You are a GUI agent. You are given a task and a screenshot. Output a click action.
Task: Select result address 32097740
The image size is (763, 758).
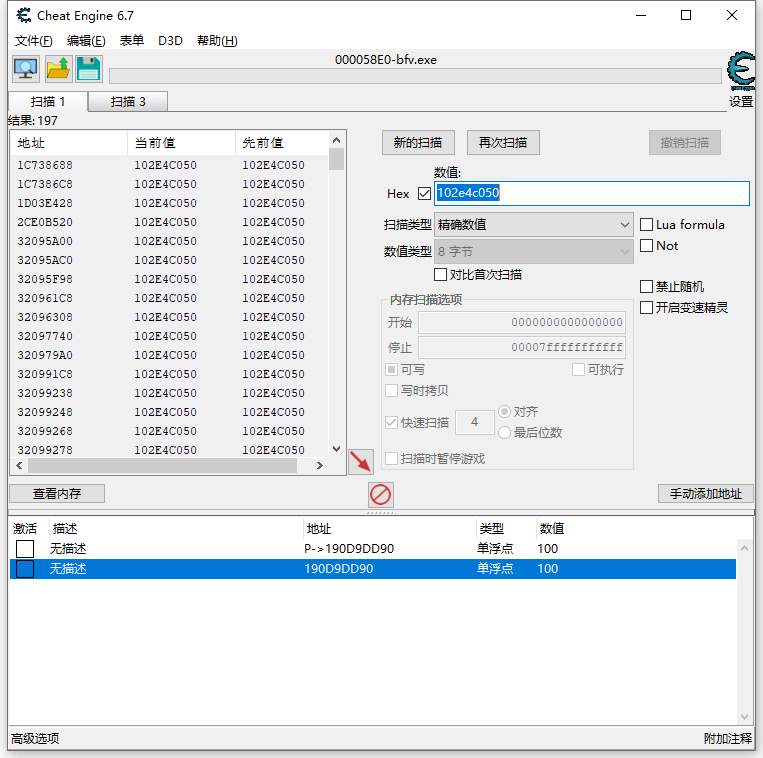point(45,336)
